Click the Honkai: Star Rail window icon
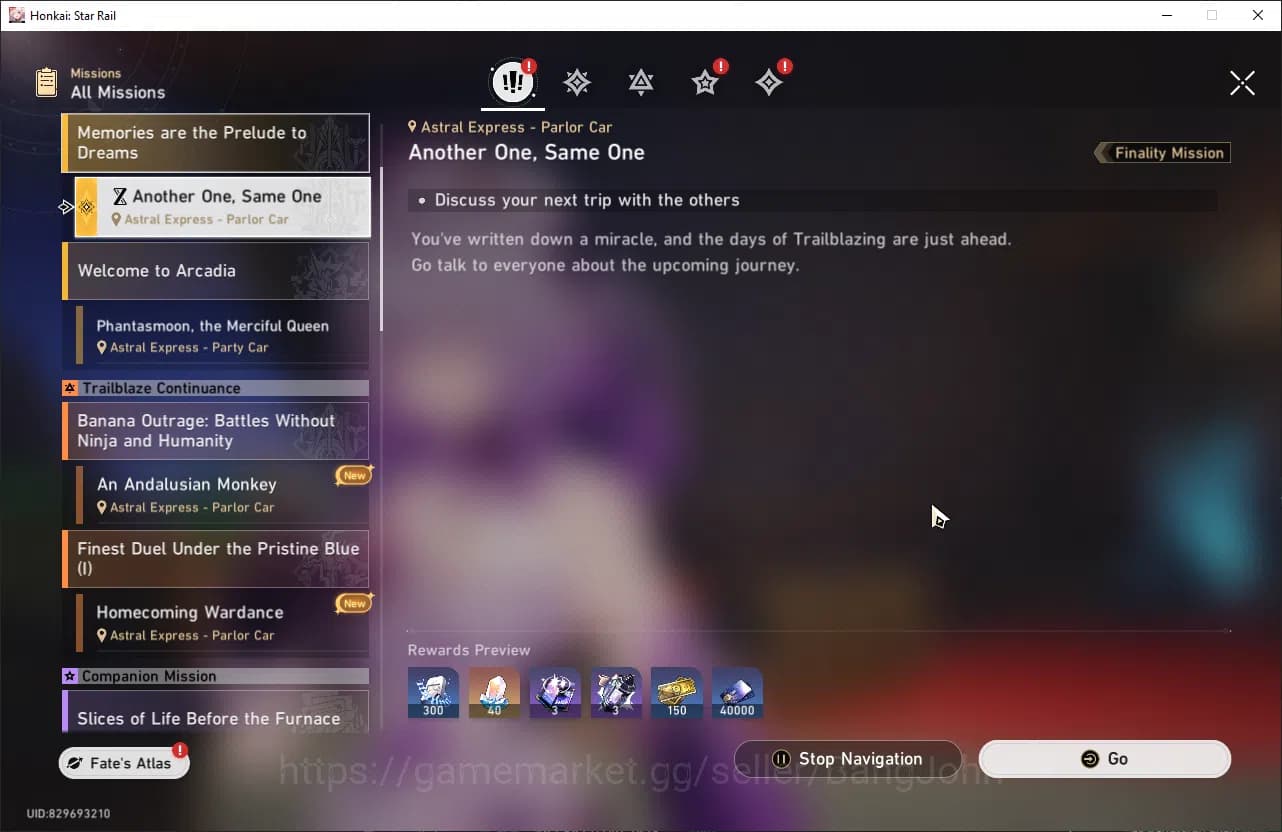1282x832 pixels. pyautogui.click(x=16, y=15)
